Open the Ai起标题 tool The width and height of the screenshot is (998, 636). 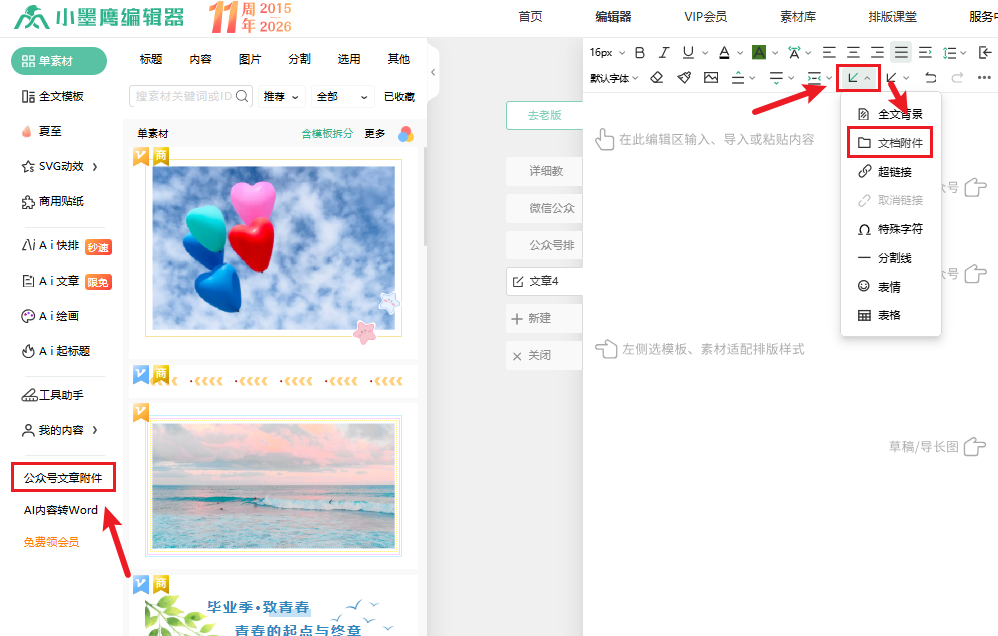coord(55,351)
